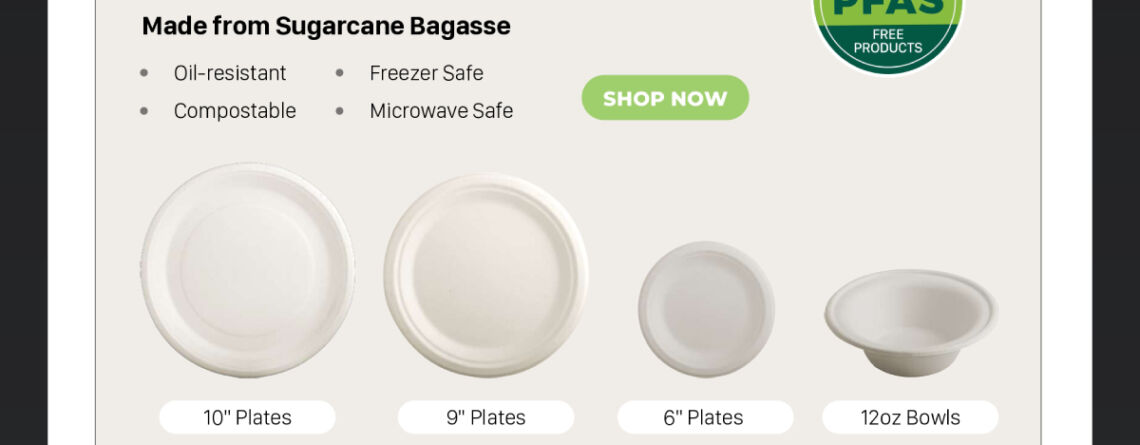
Task: Click the Freezer Safe feature text
Action: pos(426,73)
